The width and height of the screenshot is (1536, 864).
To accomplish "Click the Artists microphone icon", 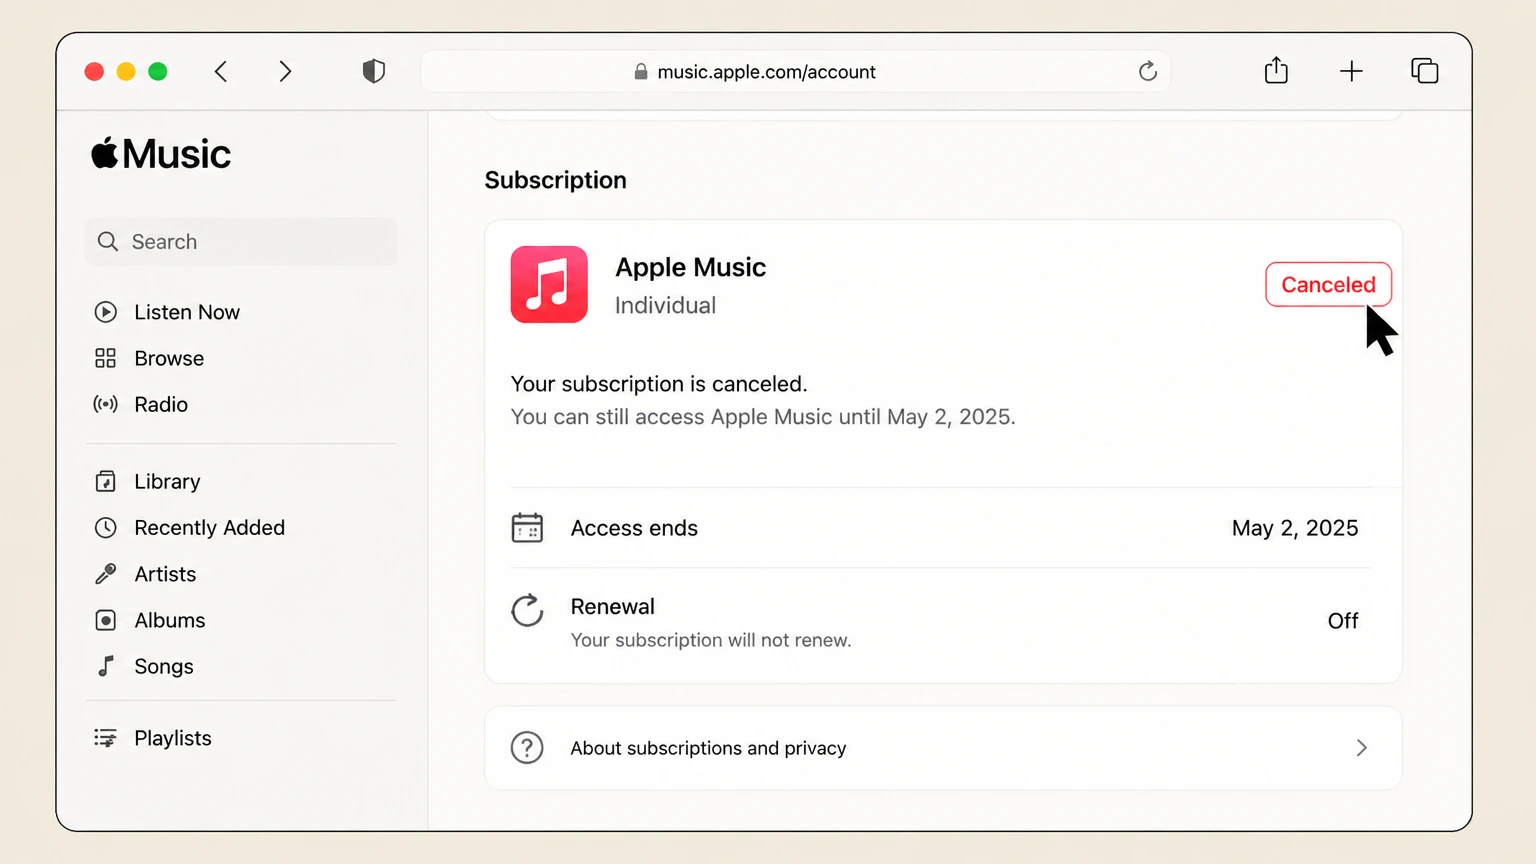I will [x=106, y=574].
